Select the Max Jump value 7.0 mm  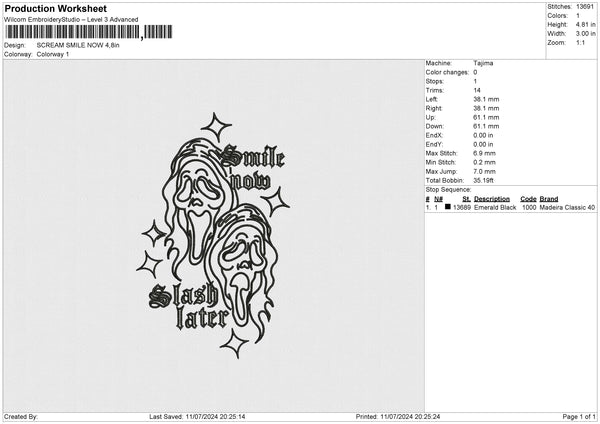[484, 171]
